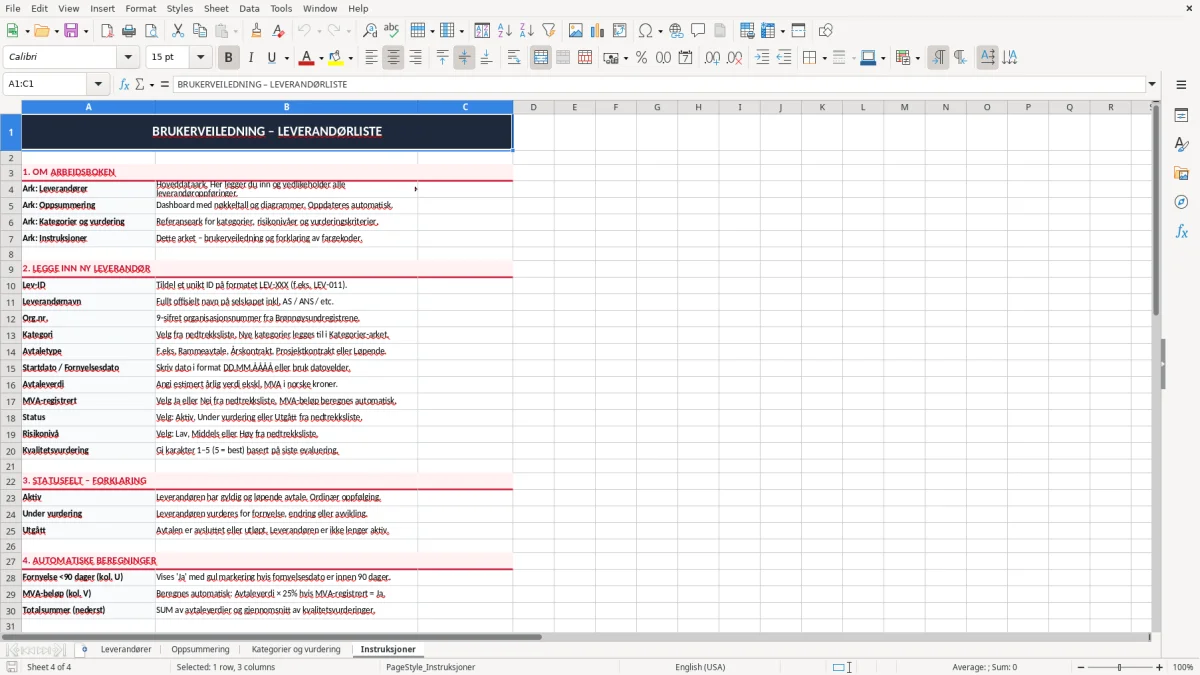
Task: Click the background color swatch
Action: click(x=336, y=58)
